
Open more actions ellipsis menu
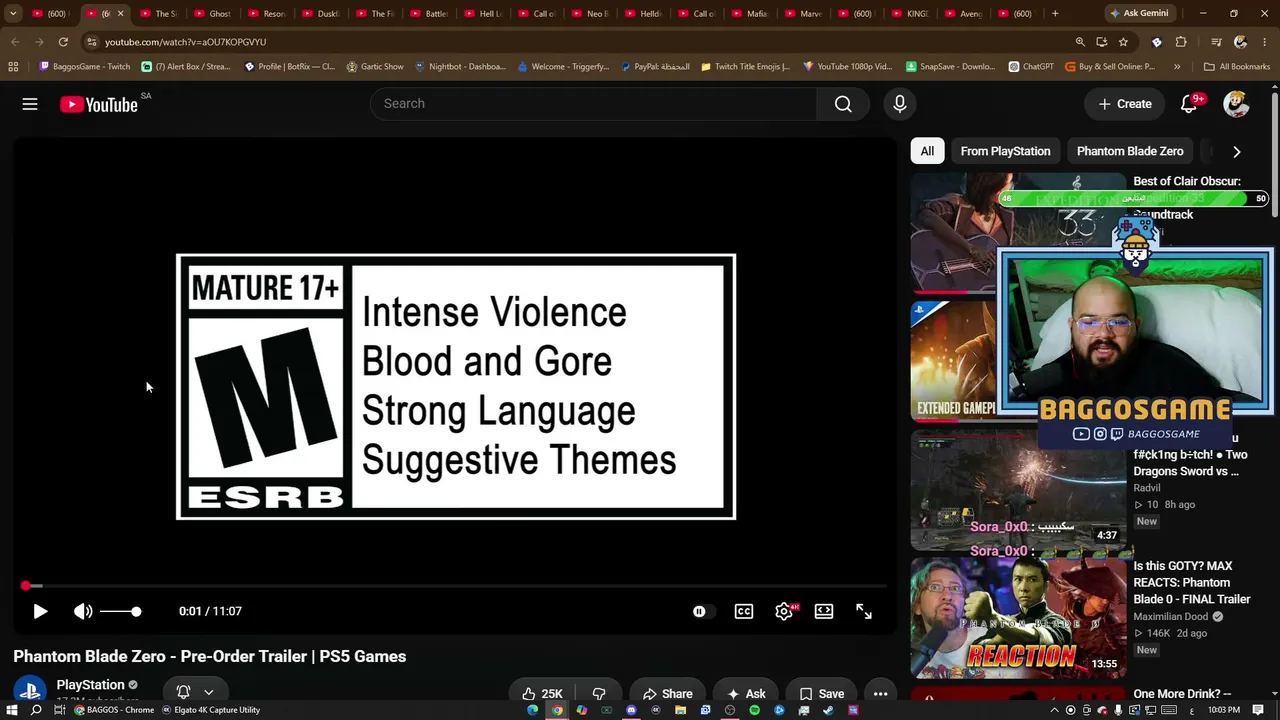click(880, 694)
